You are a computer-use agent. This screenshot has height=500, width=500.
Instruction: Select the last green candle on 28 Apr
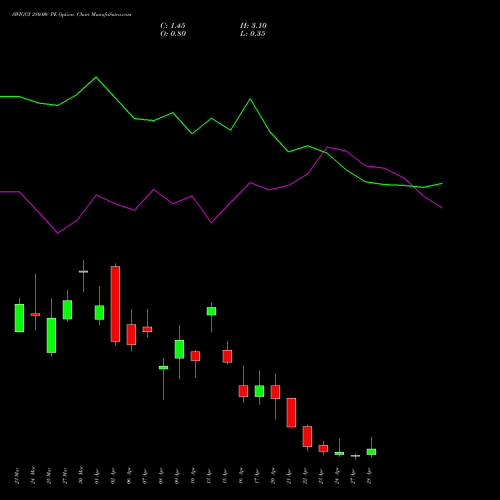[x=371, y=452]
